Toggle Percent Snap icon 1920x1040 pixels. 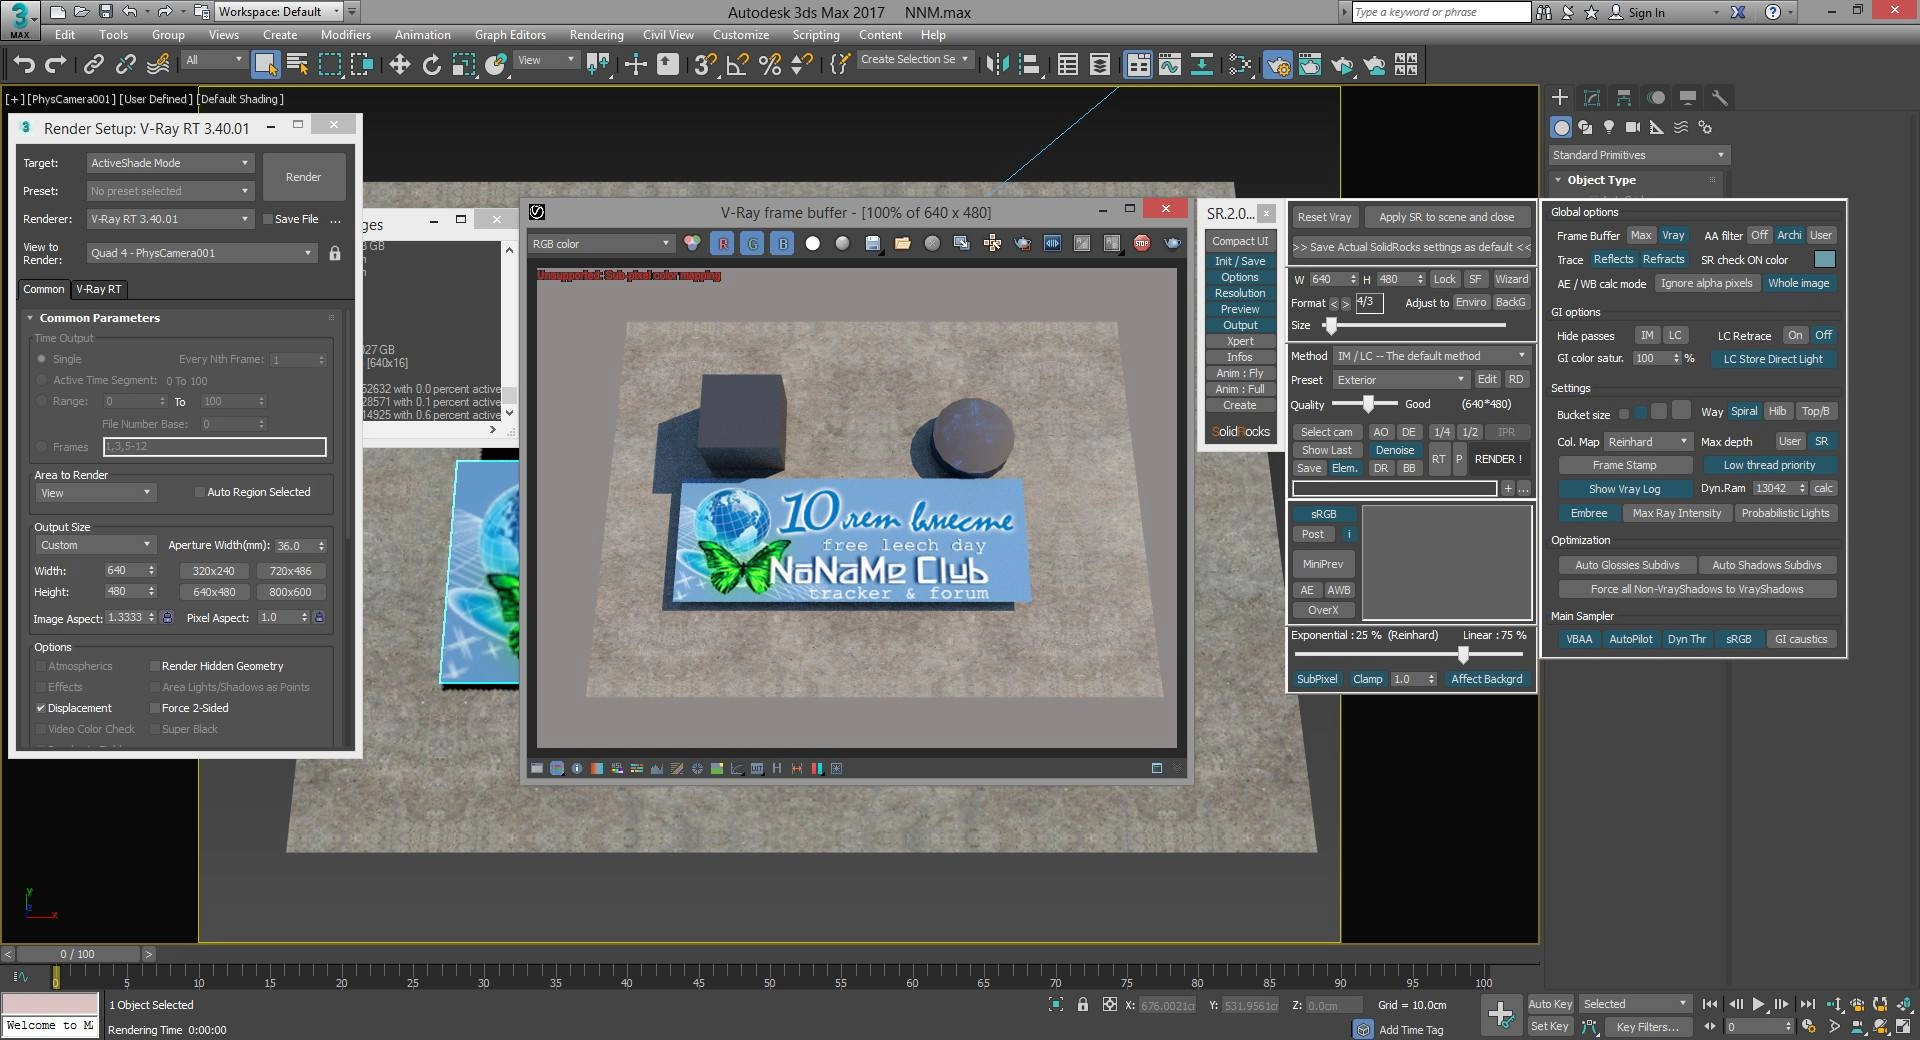pyautogui.click(x=770, y=65)
